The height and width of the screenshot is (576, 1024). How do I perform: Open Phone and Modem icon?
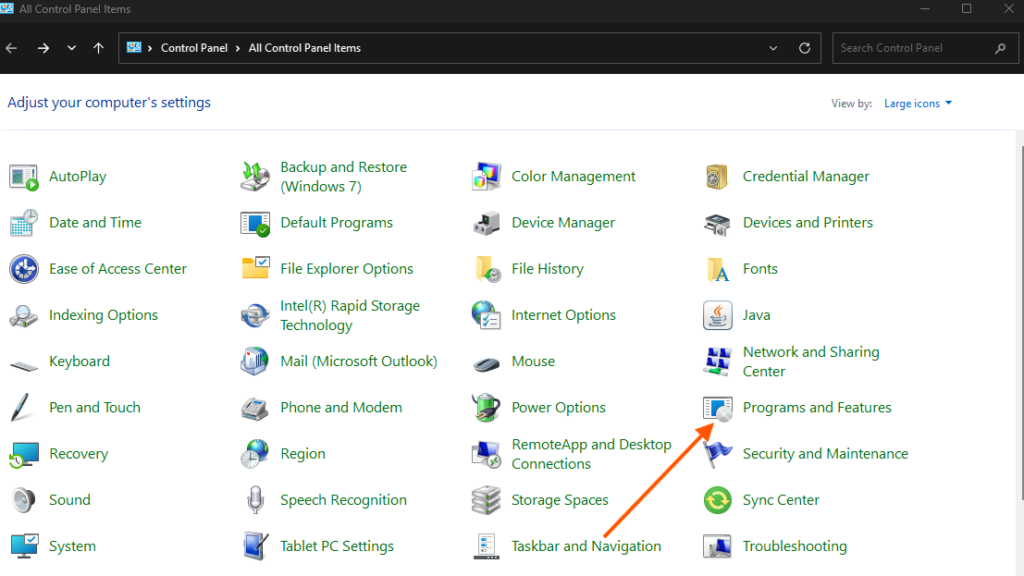tap(255, 409)
